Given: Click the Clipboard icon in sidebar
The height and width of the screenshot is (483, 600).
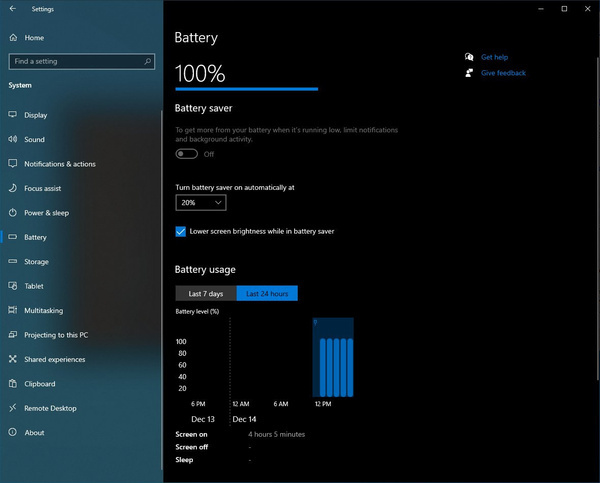Looking at the screenshot, I should pos(13,383).
